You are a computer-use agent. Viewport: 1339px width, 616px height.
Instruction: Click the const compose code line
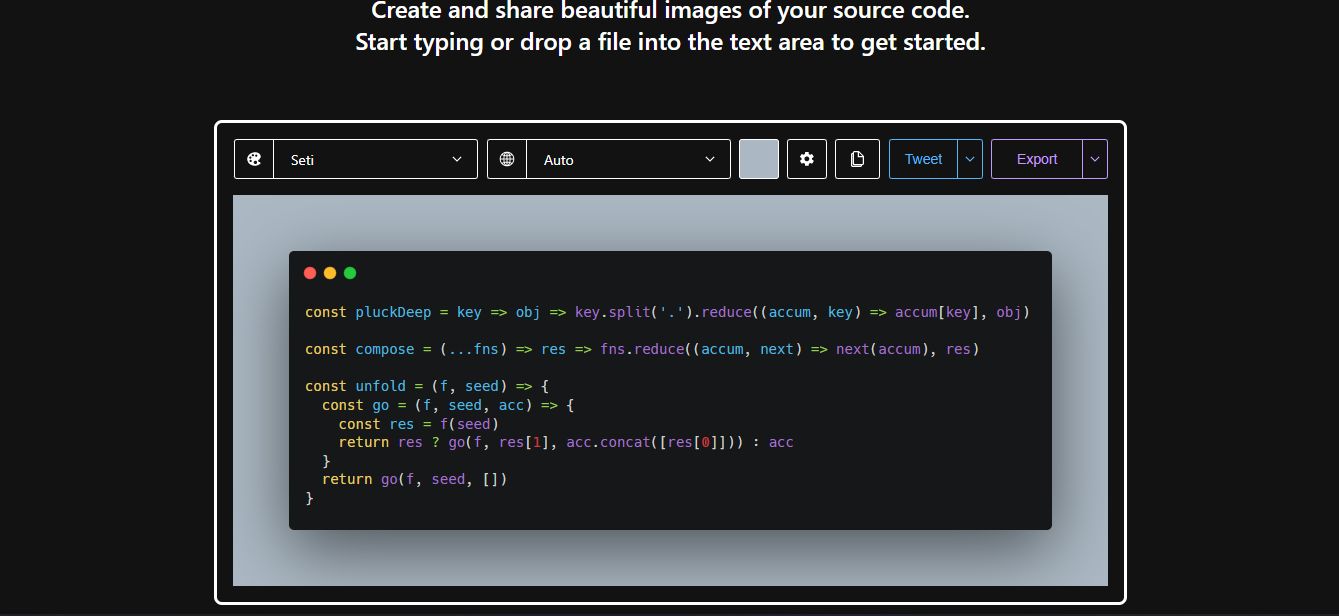click(642, 349)
